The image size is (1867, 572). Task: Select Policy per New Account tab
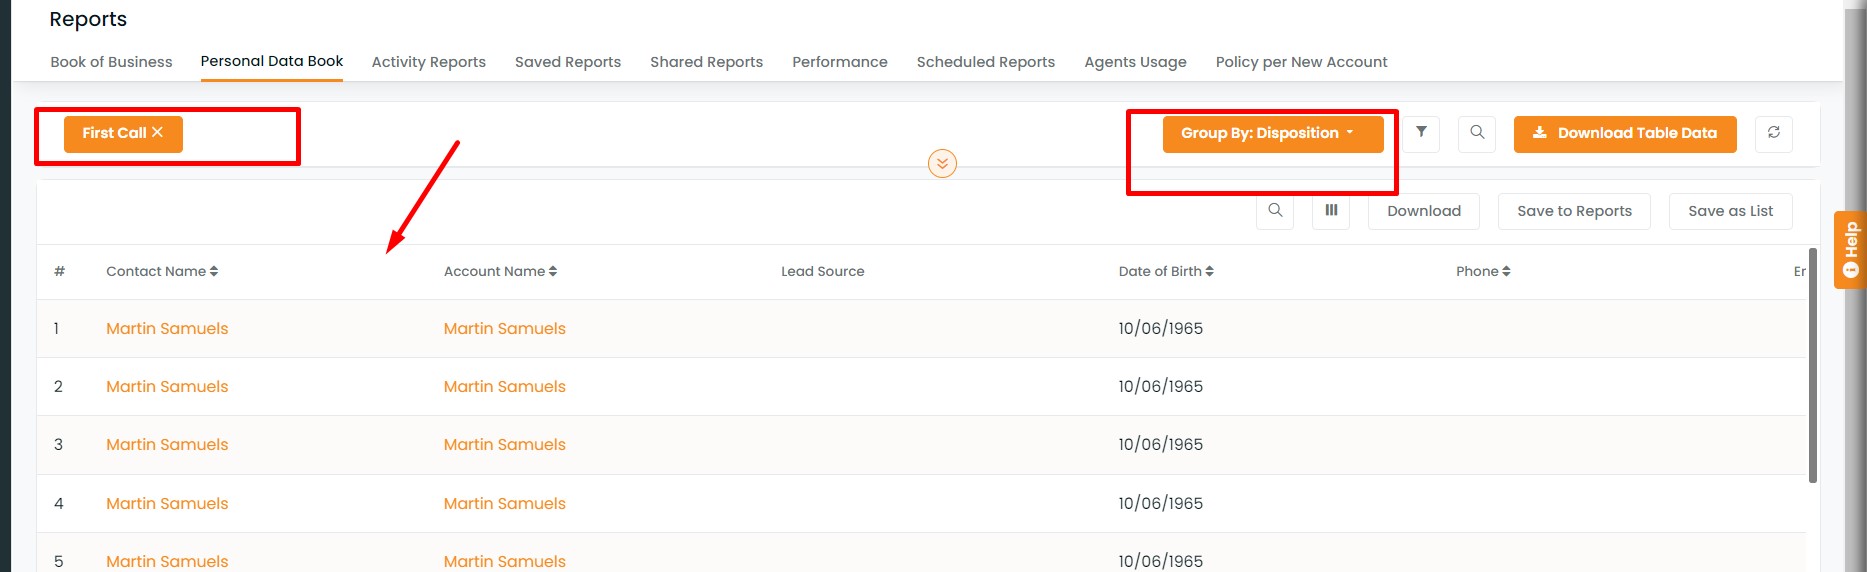1301,62
